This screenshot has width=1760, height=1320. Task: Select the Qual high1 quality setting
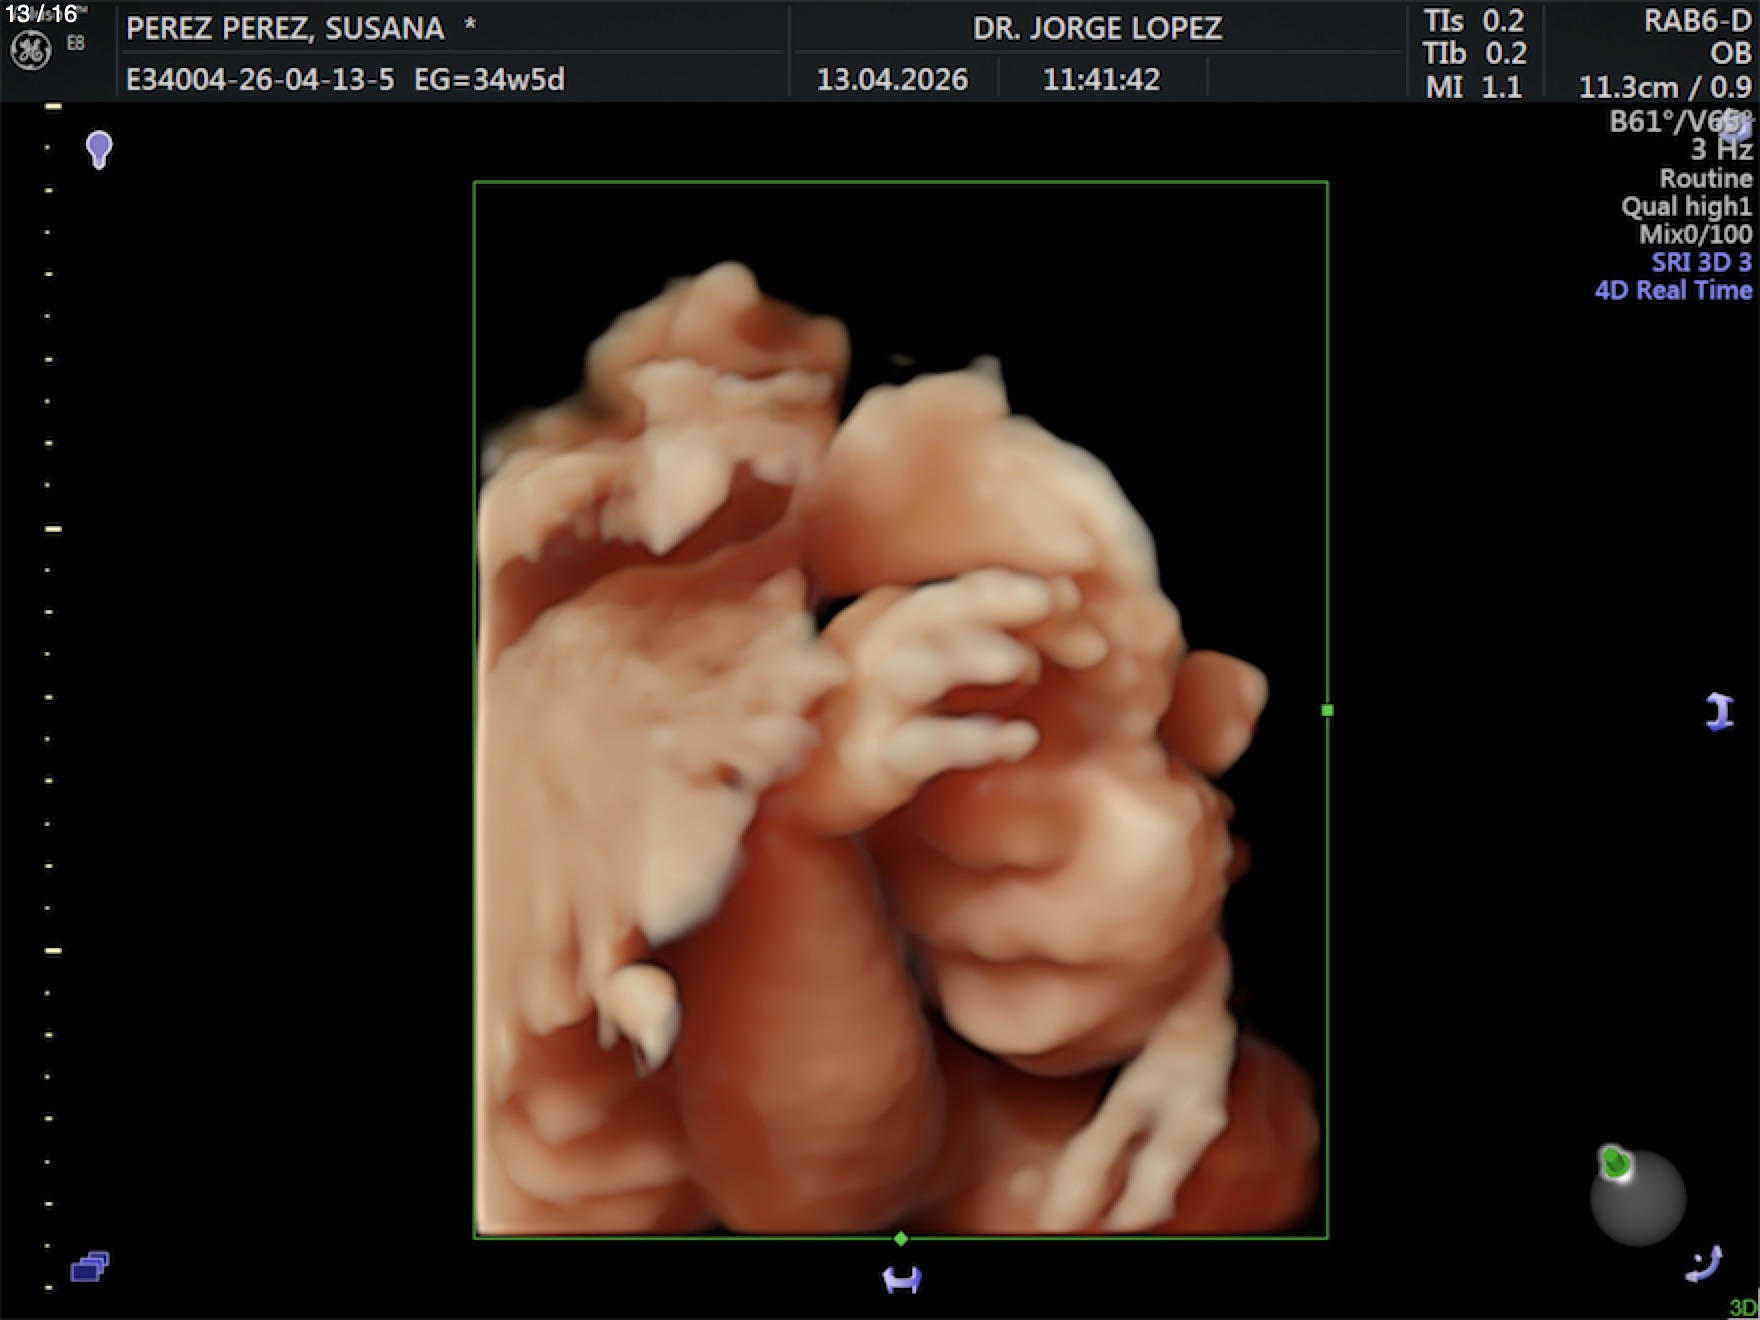(1686, 207)
